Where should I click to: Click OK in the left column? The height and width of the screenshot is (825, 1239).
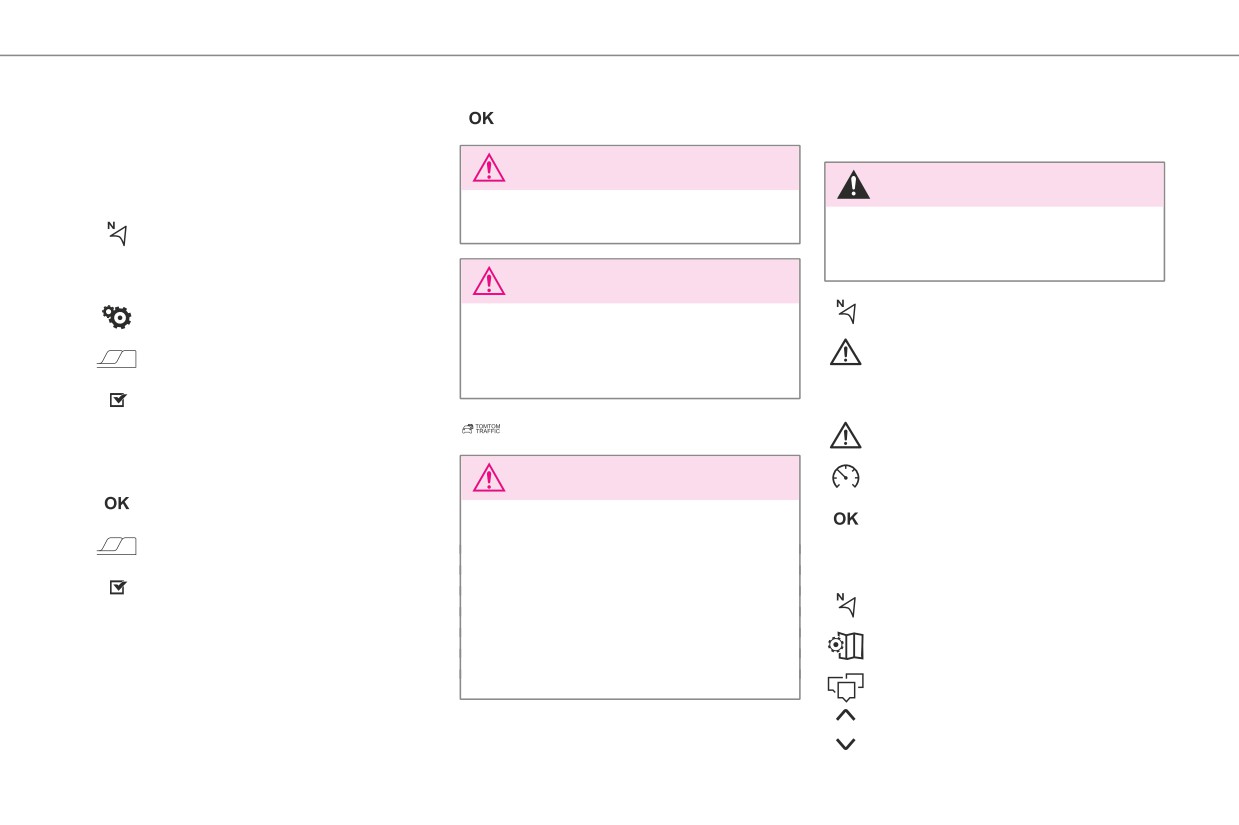pyautogui.click(x=117, y=503)
